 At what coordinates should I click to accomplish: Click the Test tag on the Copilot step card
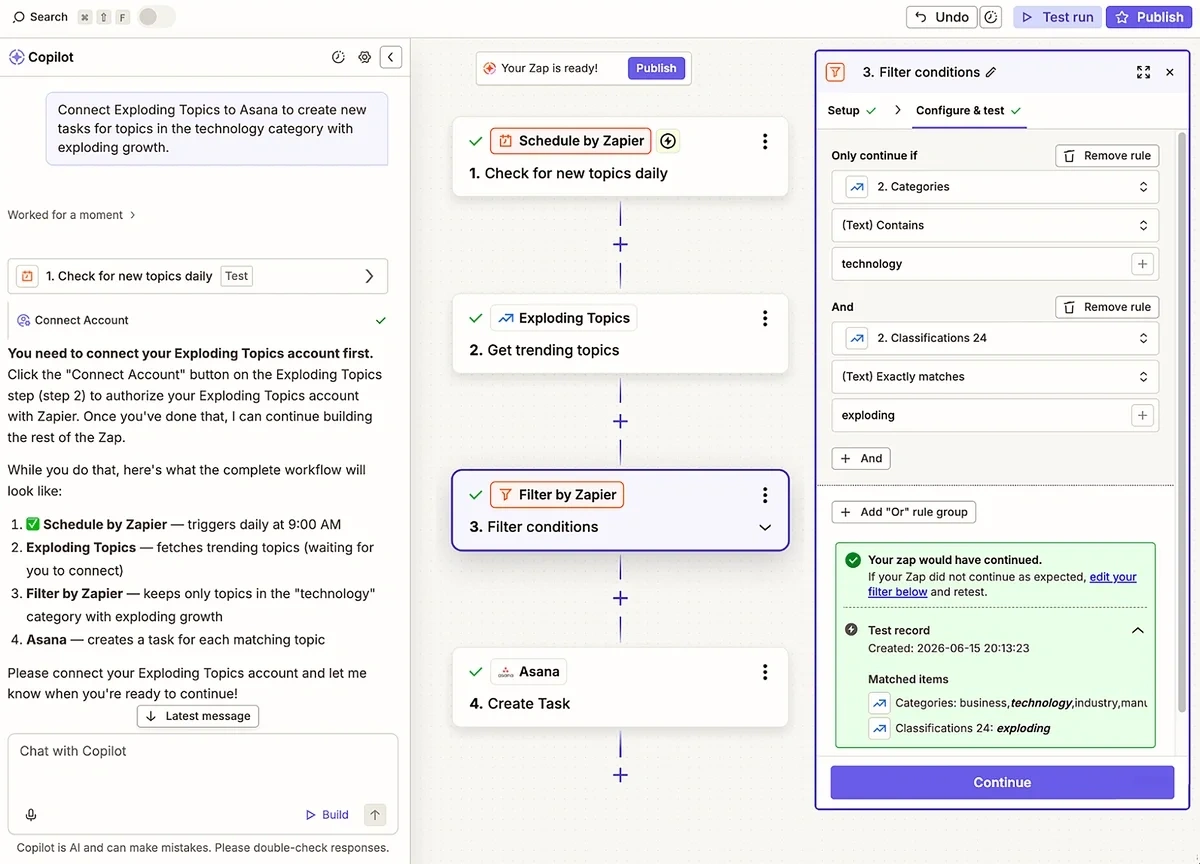pyautogui.click(x=236, y=276)
